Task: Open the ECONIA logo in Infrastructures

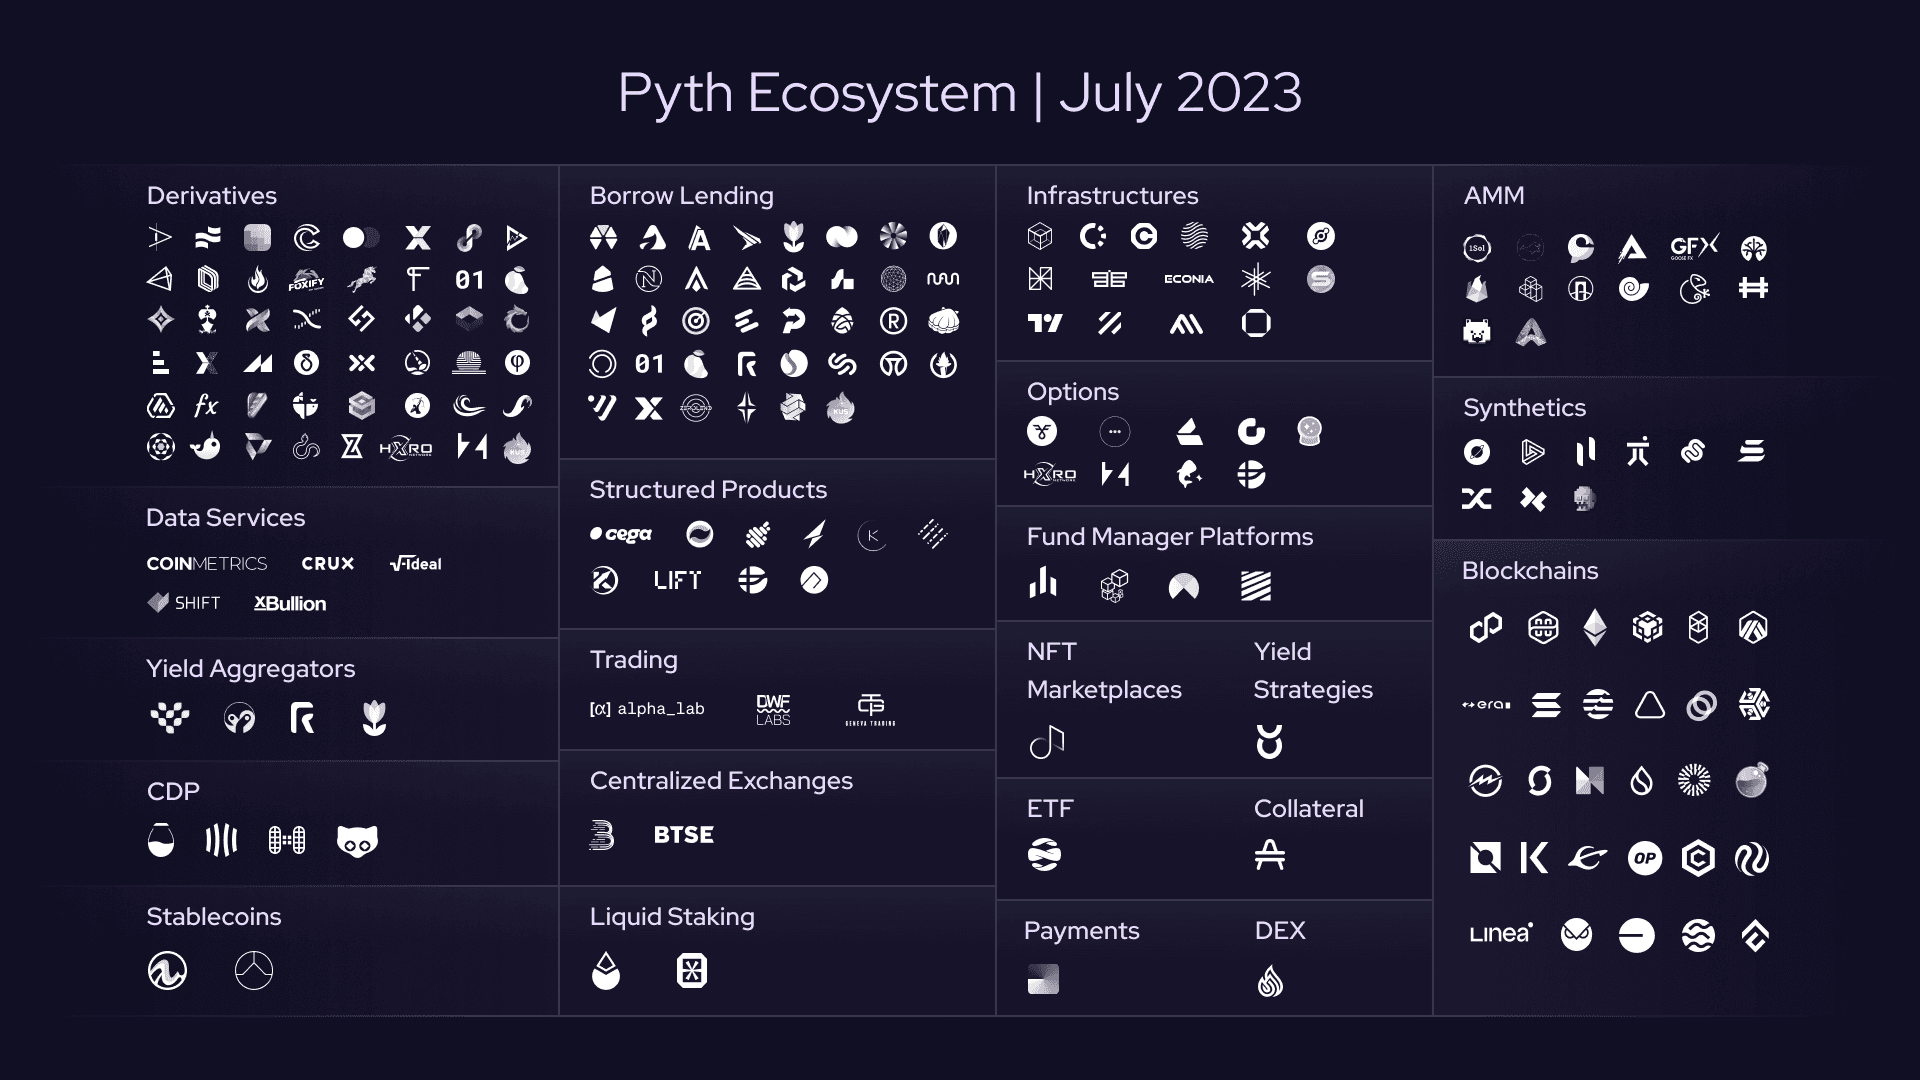Action: pyautogui.click(x=1188, y=279)
